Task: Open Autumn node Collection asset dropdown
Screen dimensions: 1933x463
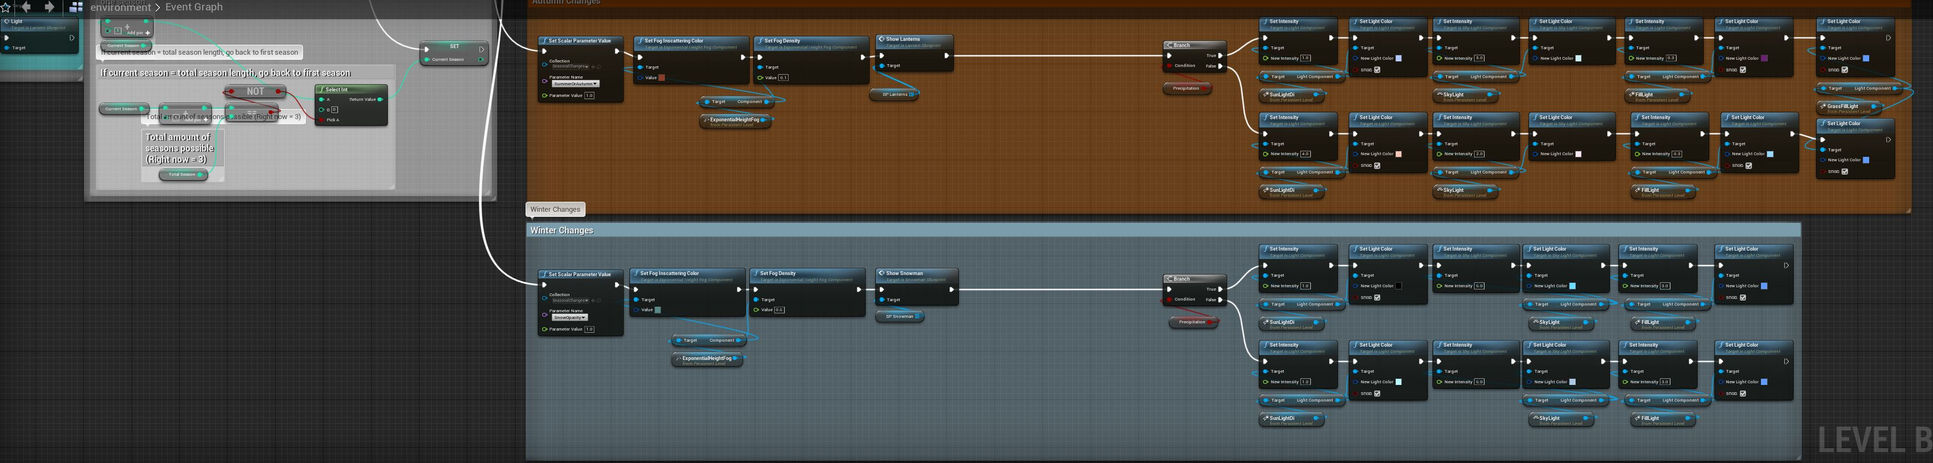Action: click(x=570, y=66)
